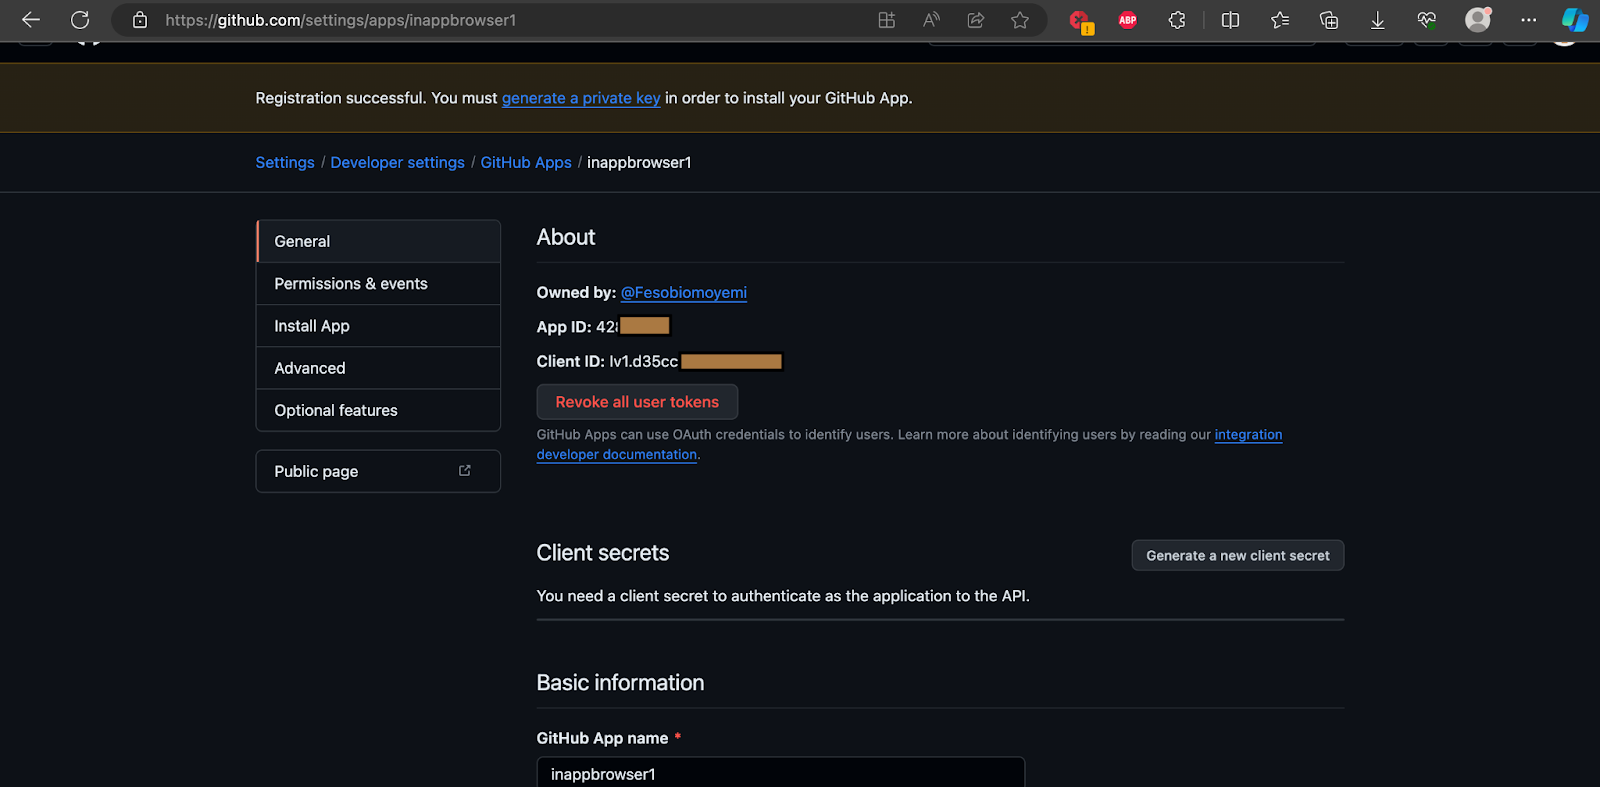Click the 'Client ID:' label text
1600x787 pixels.
point(571,361)
